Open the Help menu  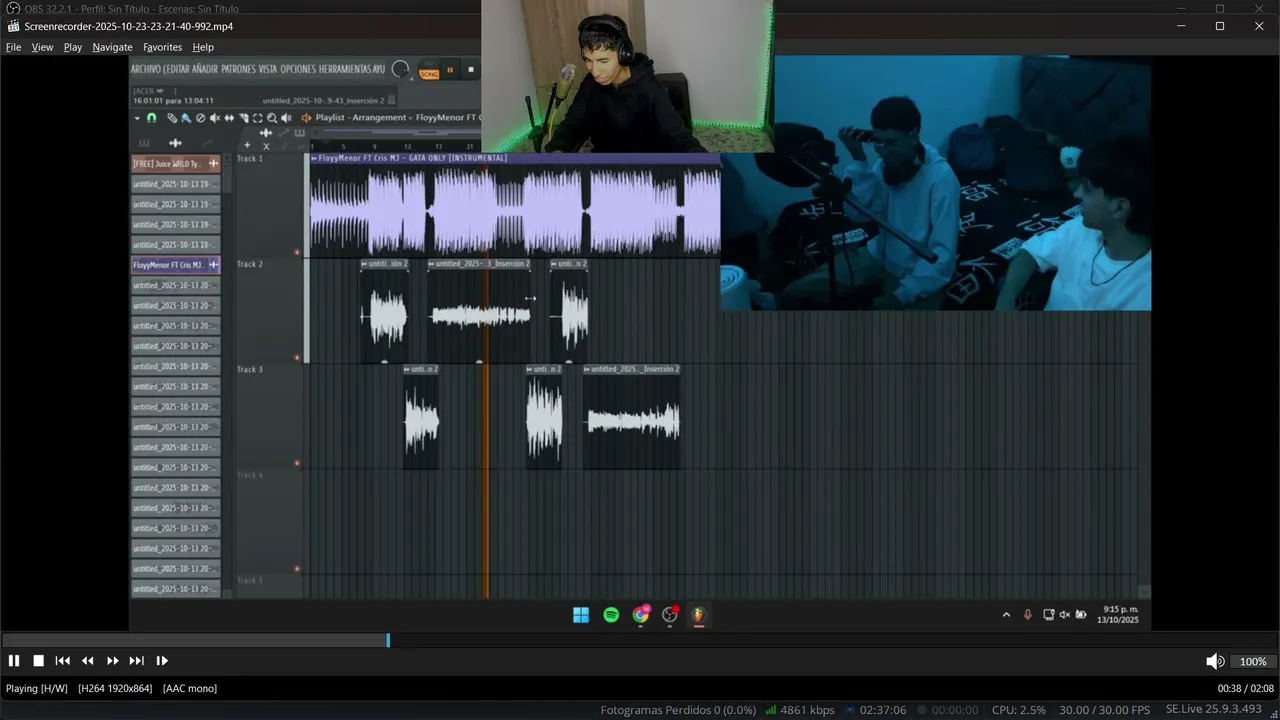pyautogui.click(x=203, y=47)
